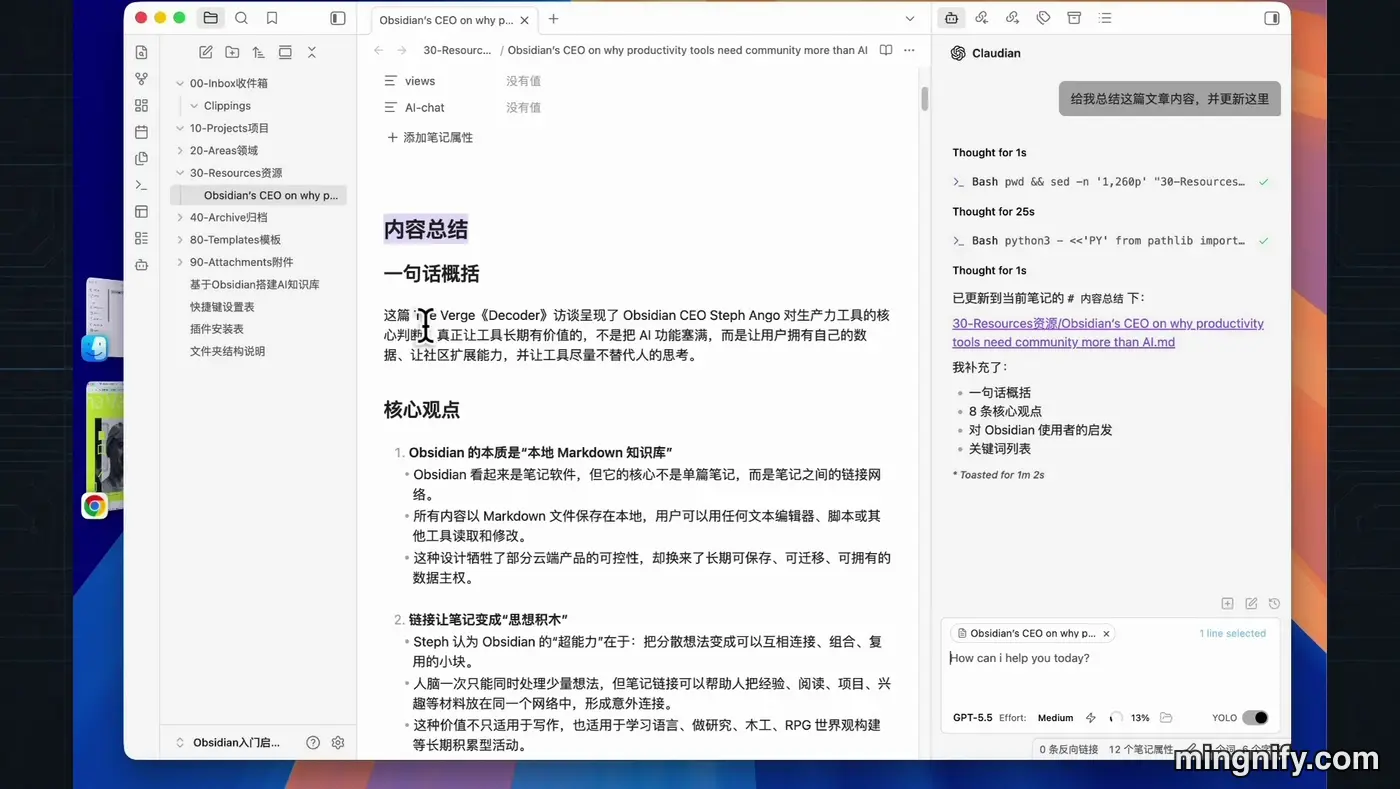
Task: Open the outline tab in right sidebar
Action: tap(1104, 18)
